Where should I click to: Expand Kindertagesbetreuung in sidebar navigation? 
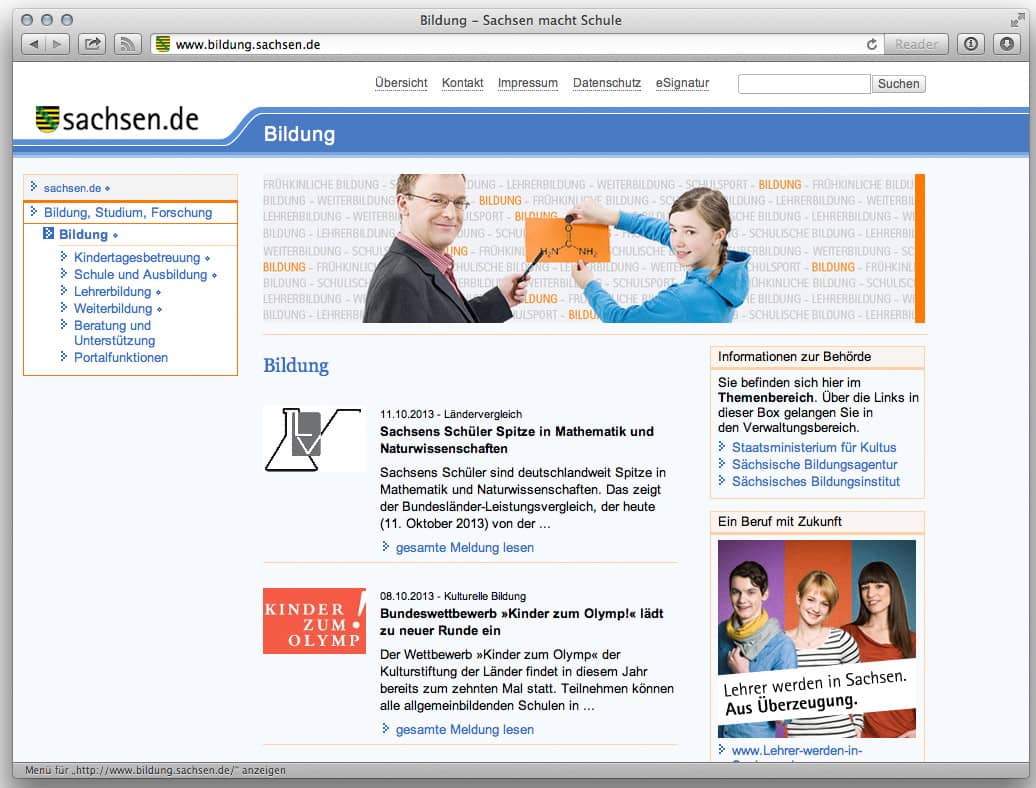coord(137,258)
